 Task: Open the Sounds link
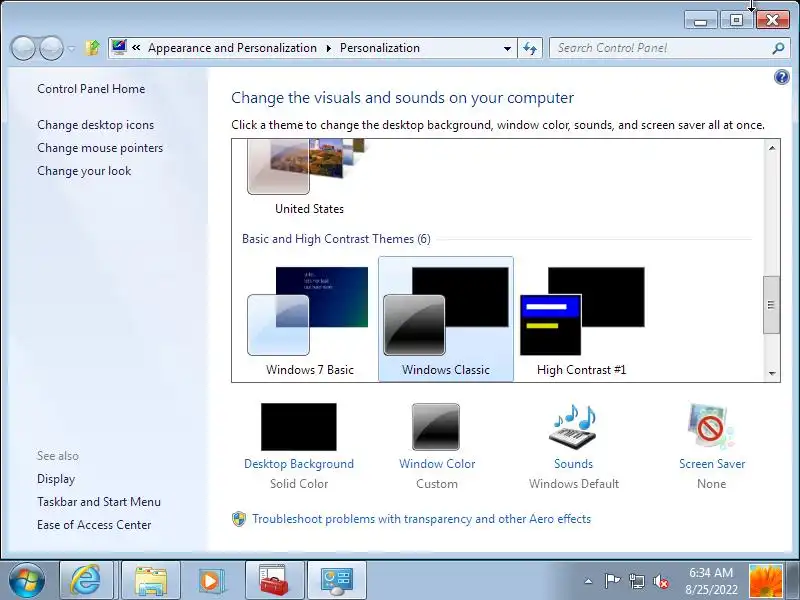coord(573,464)
